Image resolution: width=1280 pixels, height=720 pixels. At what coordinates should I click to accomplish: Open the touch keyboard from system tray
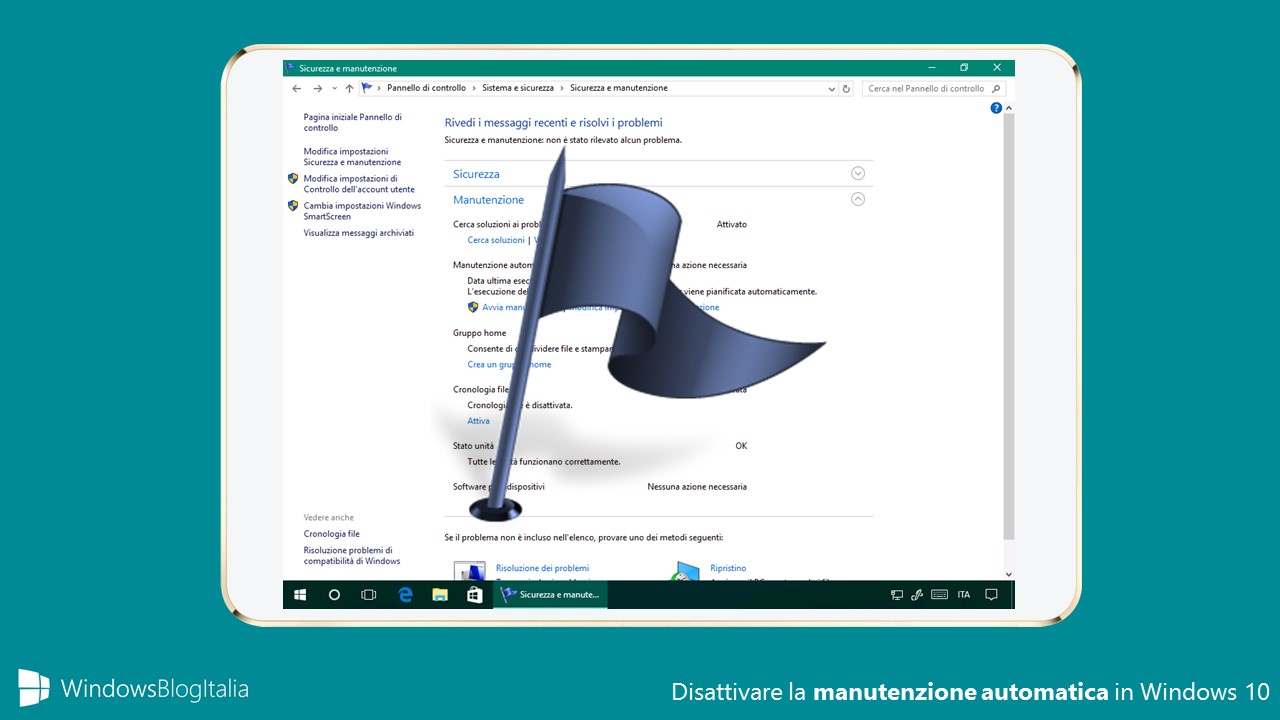pos(939,595)
